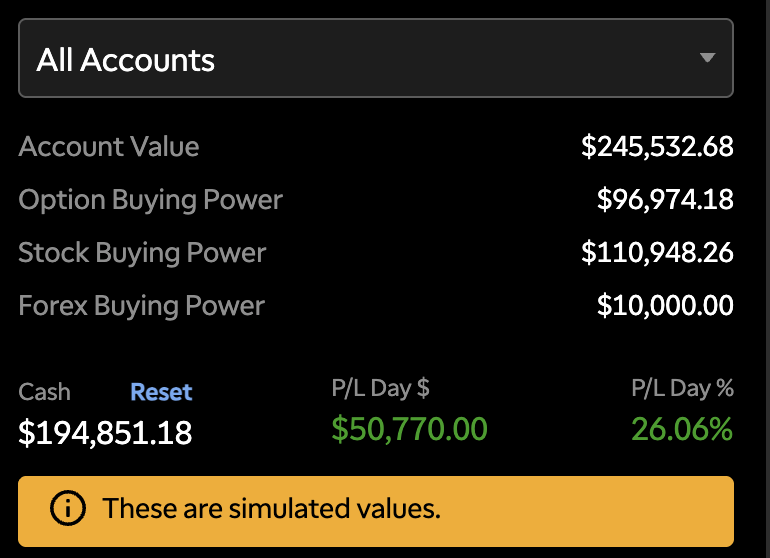770x558 pixels.
Task: Click the 'All Accounts' text in selector
Action: [x=126, y=60]
